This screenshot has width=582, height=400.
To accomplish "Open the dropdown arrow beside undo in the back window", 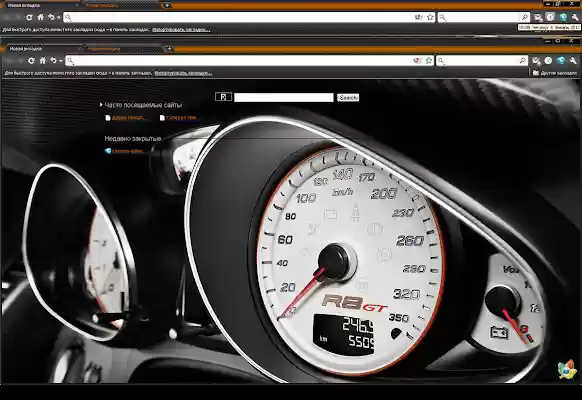I will point(58,17).
